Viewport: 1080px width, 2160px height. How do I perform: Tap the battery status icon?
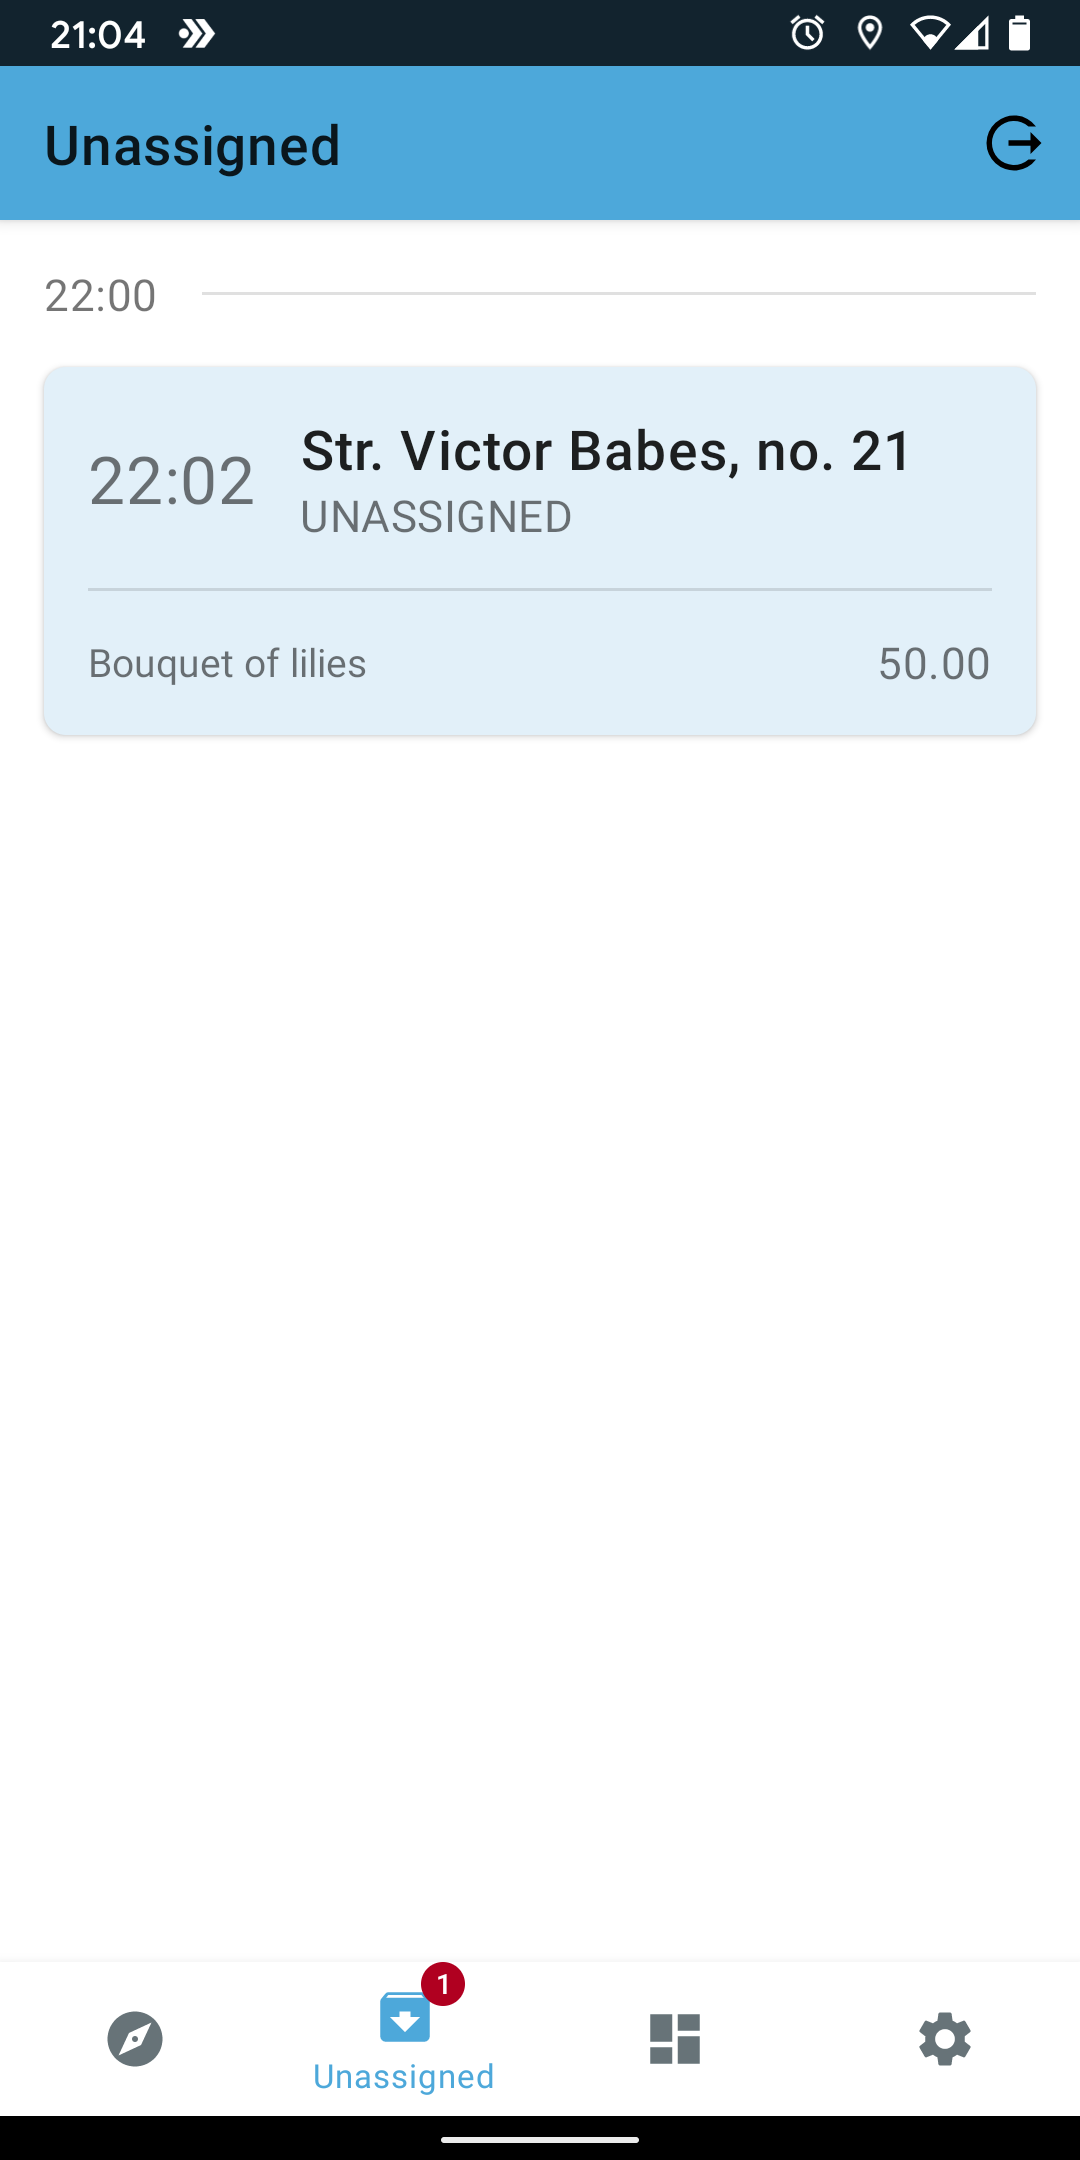point(1019,34)
